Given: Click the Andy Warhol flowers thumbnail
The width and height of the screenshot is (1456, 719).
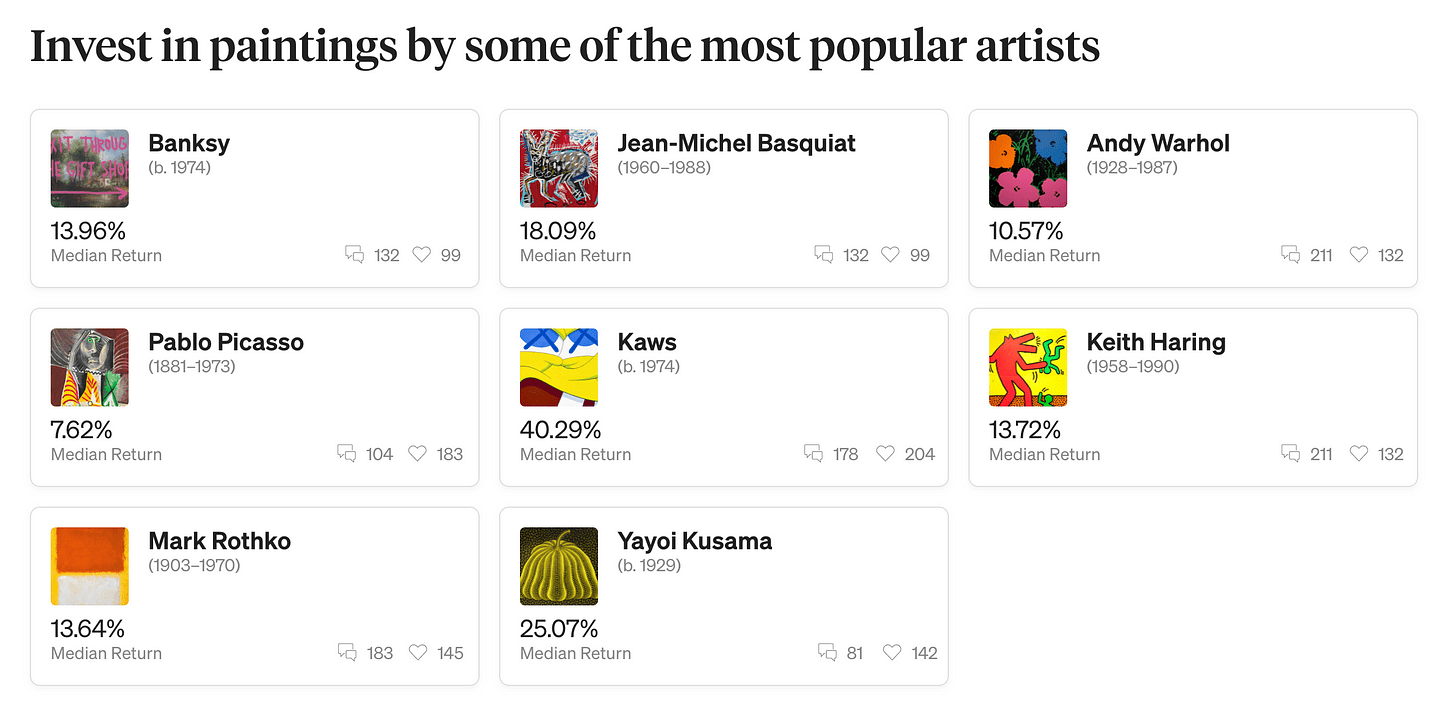Looking at the screenshot, I should click(x=1028, y=168).
